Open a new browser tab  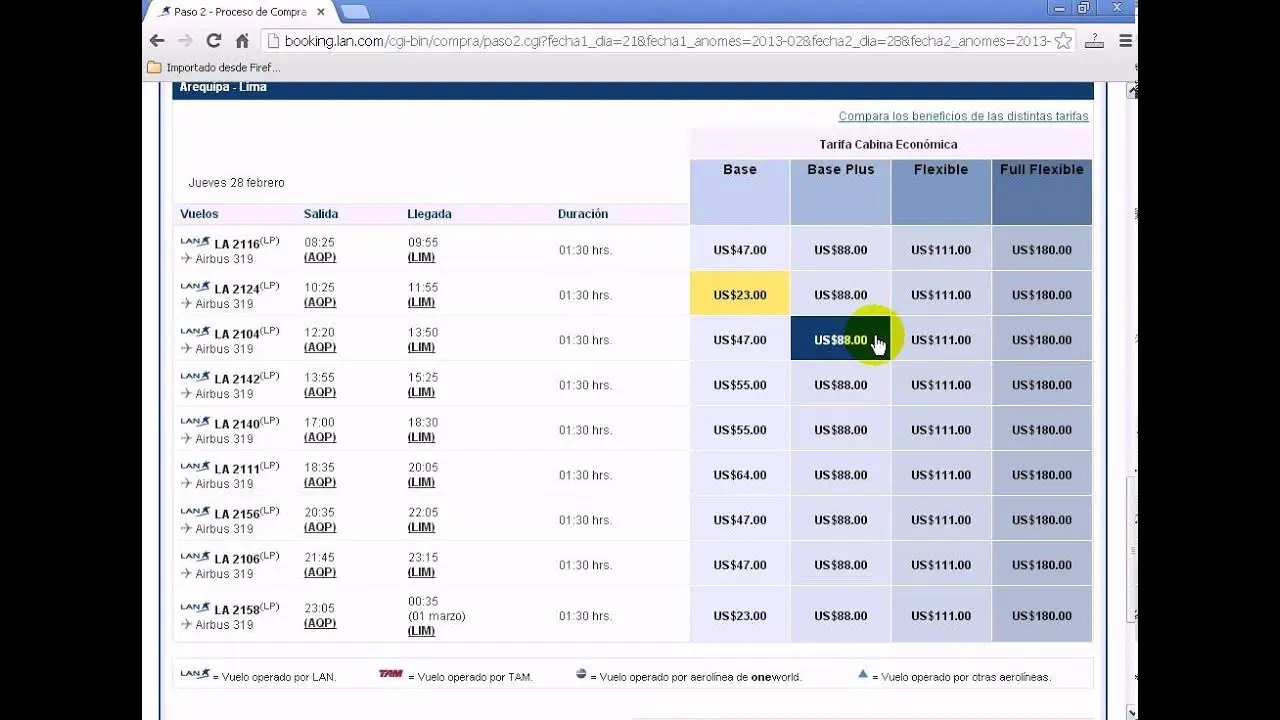(354, 12)
